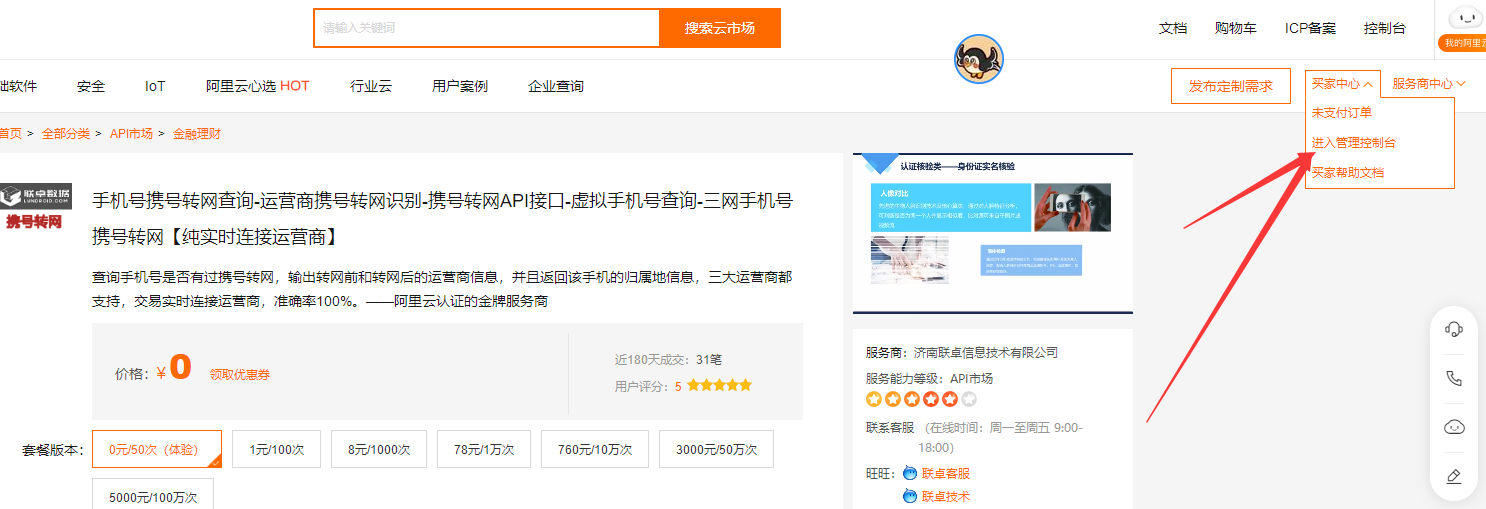This screenshot has width=1486, height=509.
Task: Select the 0元/50次（体验） package
Action: click(157, 449)
